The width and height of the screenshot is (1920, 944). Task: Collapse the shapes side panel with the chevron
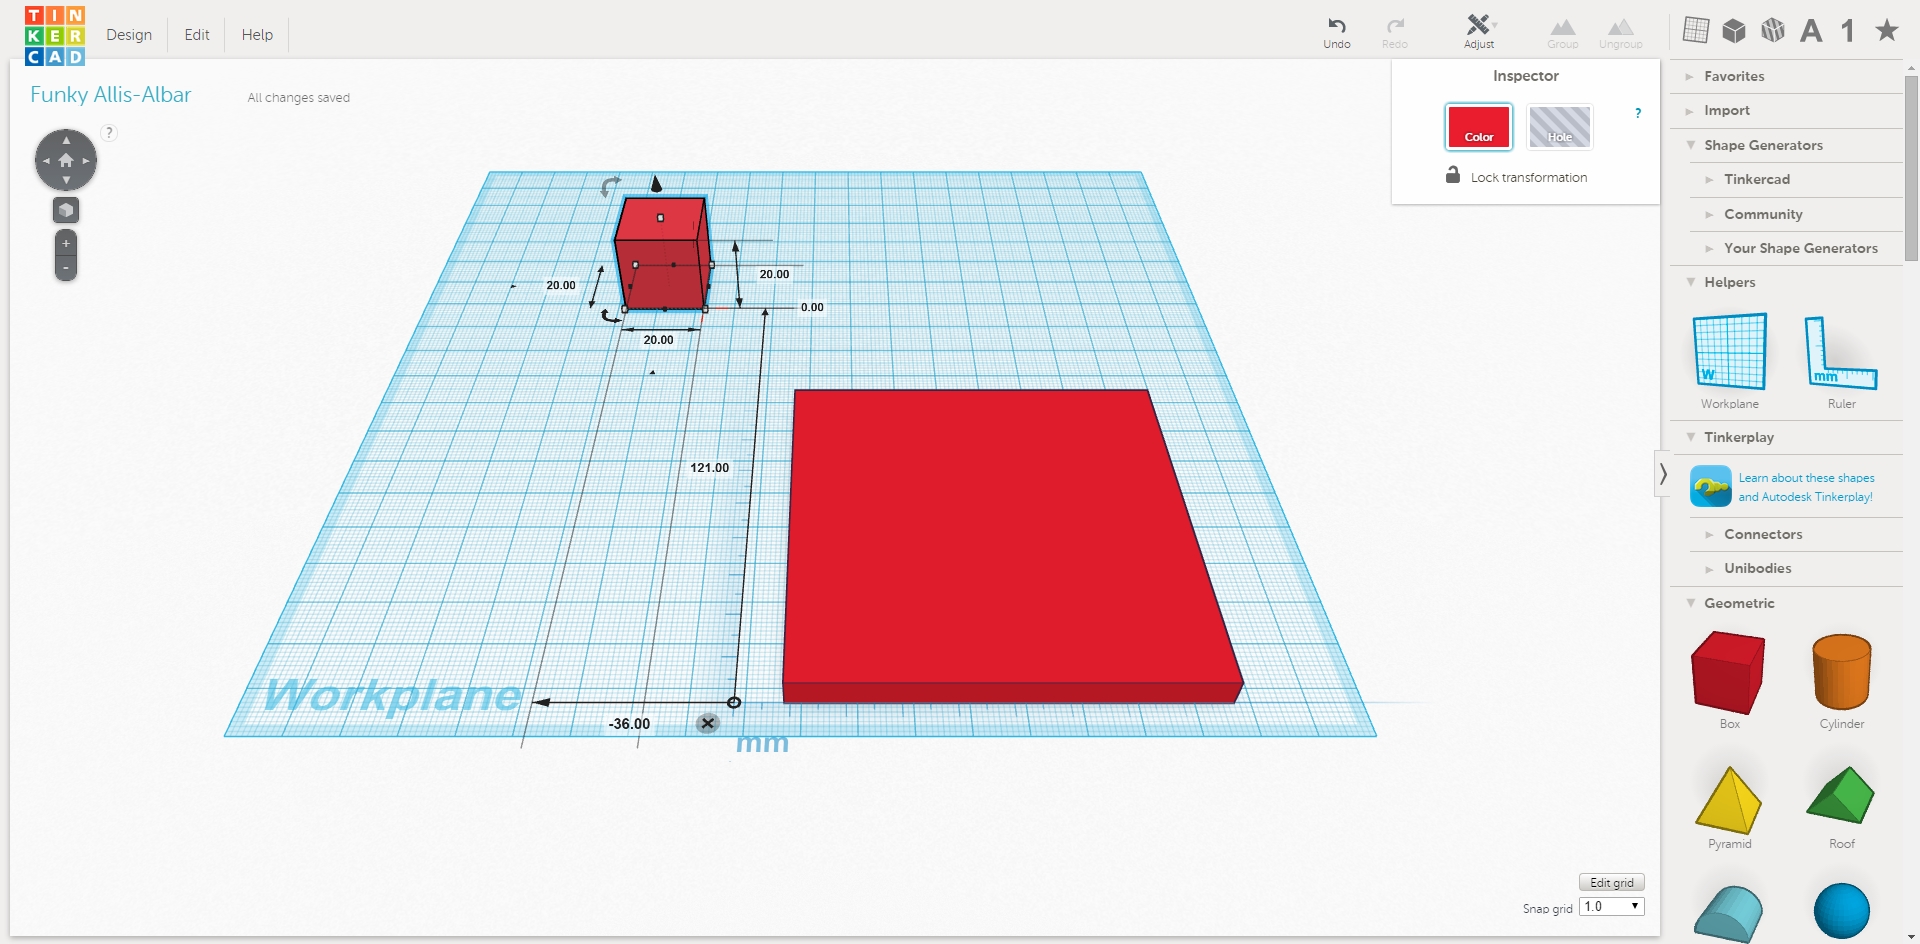click(x=1662, y=474)
